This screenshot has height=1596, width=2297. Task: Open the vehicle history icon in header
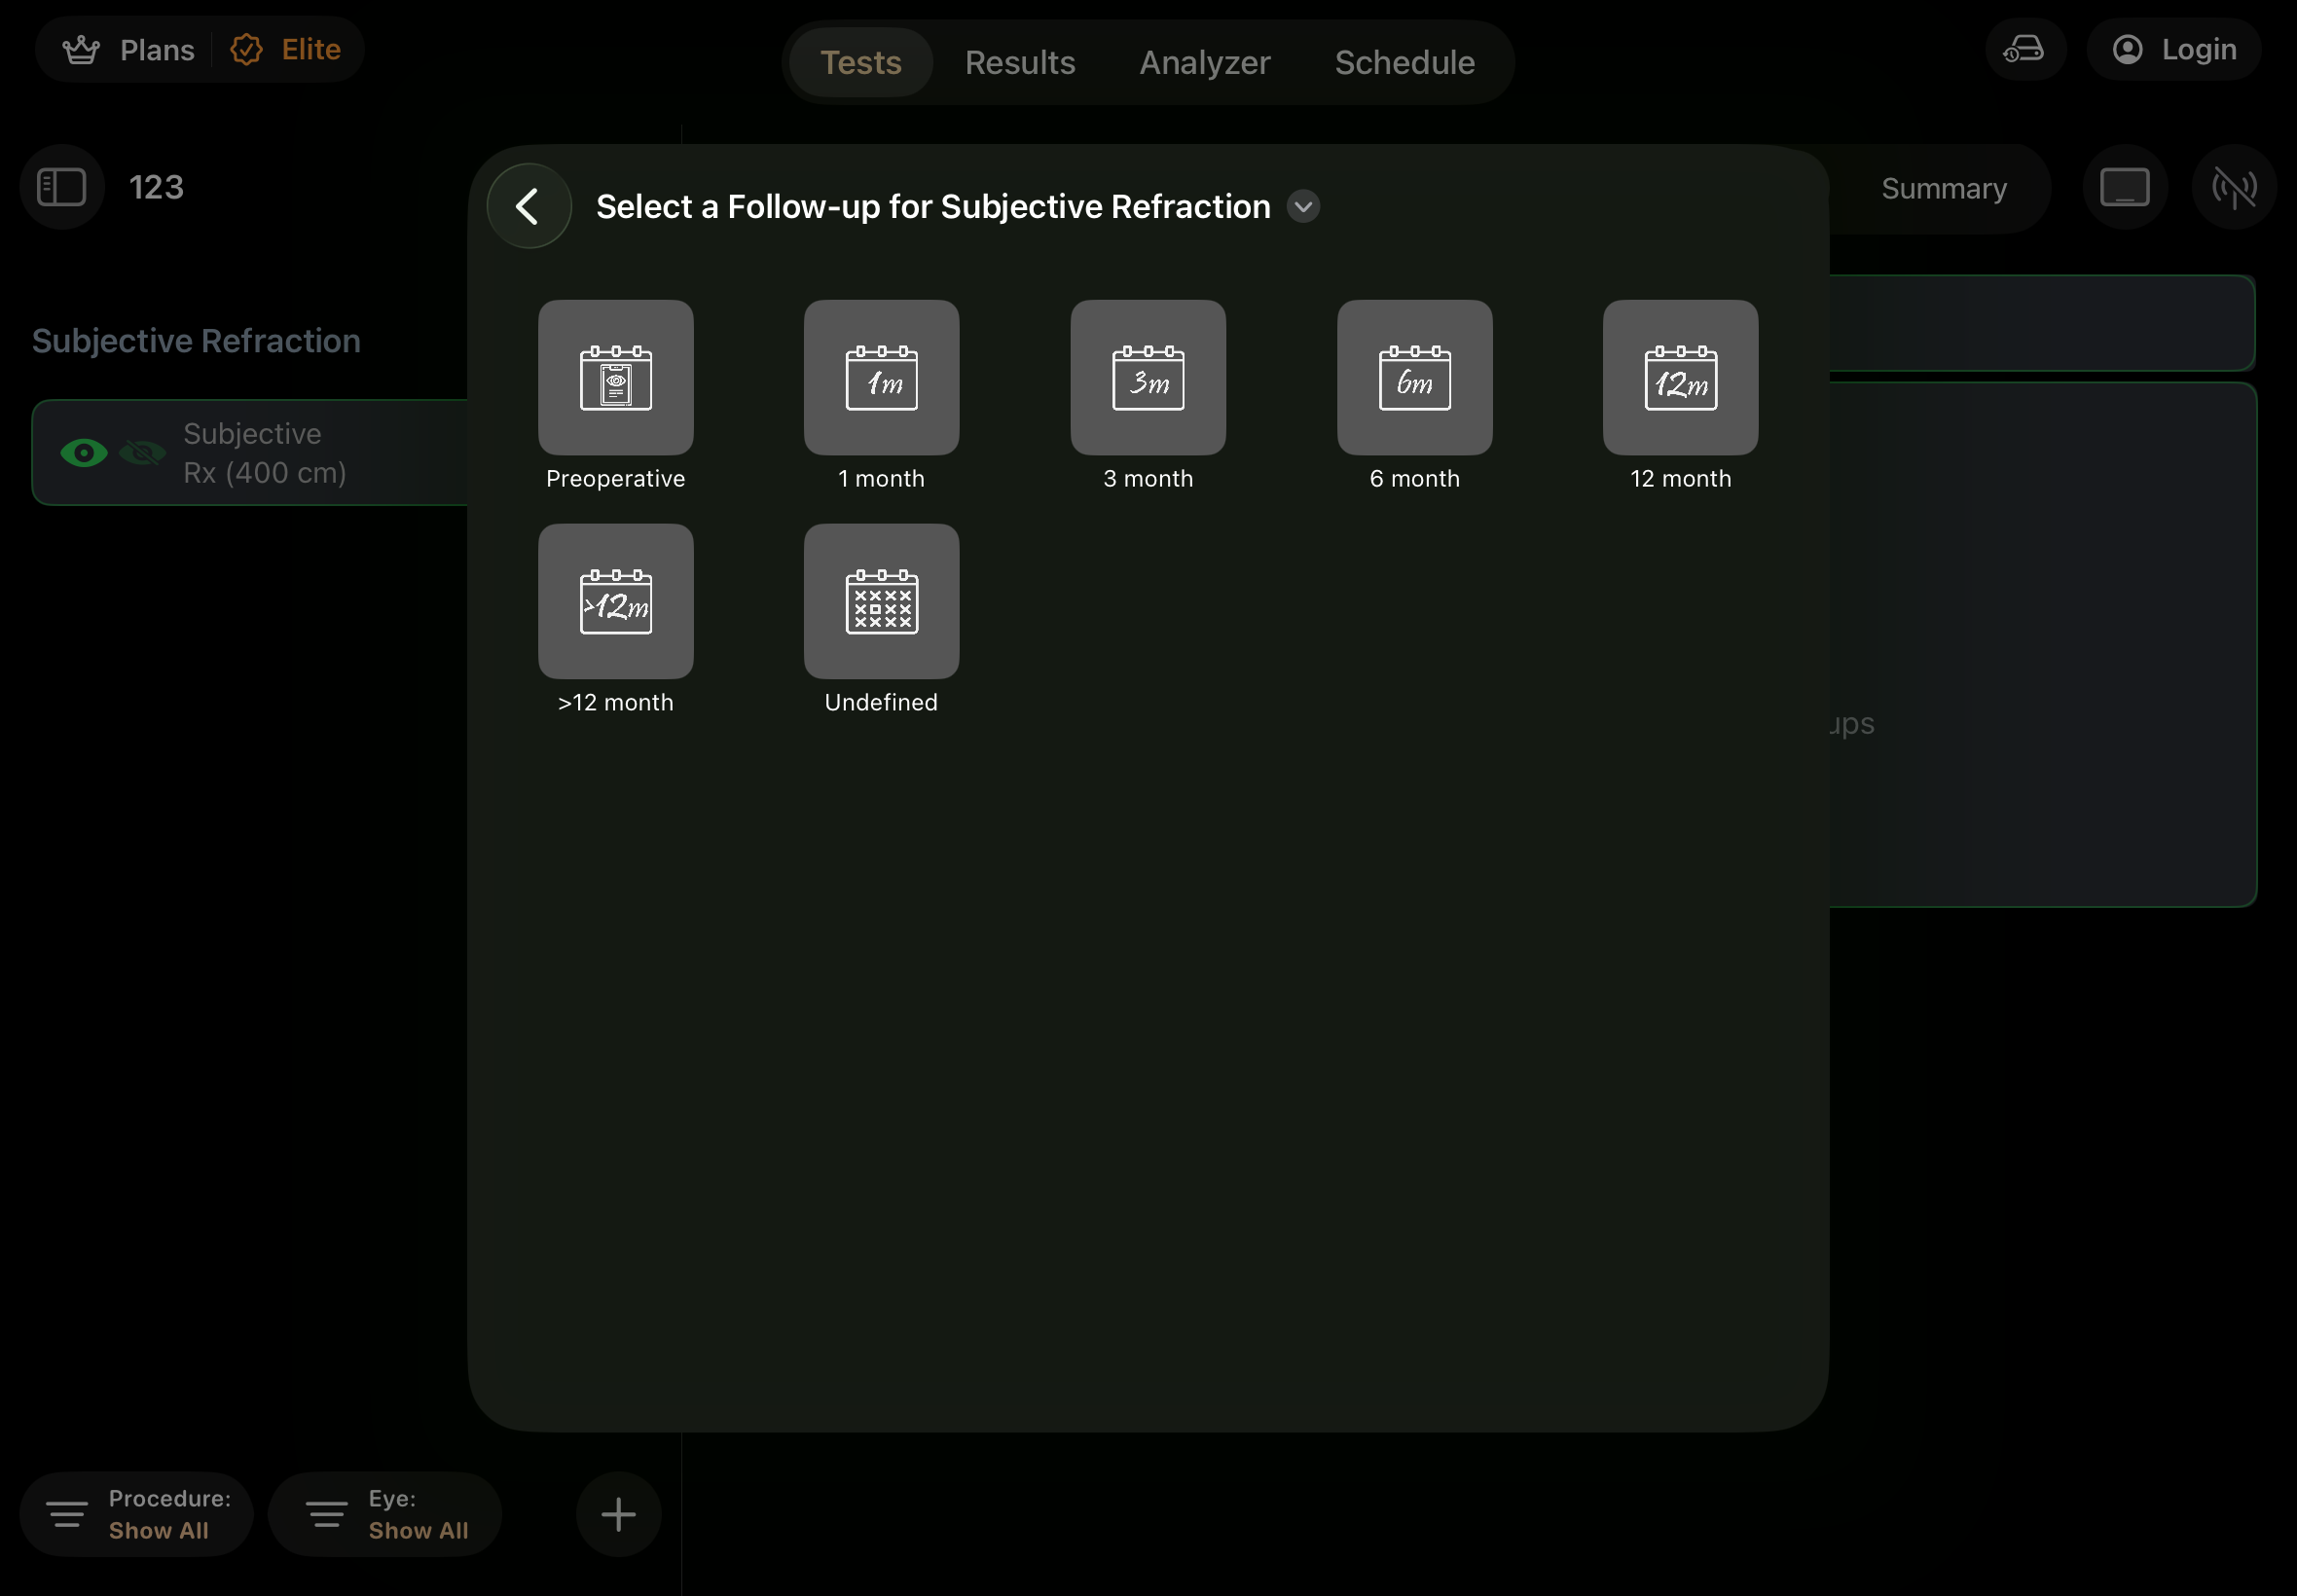pyautogui.click(x=2025, y=49)
